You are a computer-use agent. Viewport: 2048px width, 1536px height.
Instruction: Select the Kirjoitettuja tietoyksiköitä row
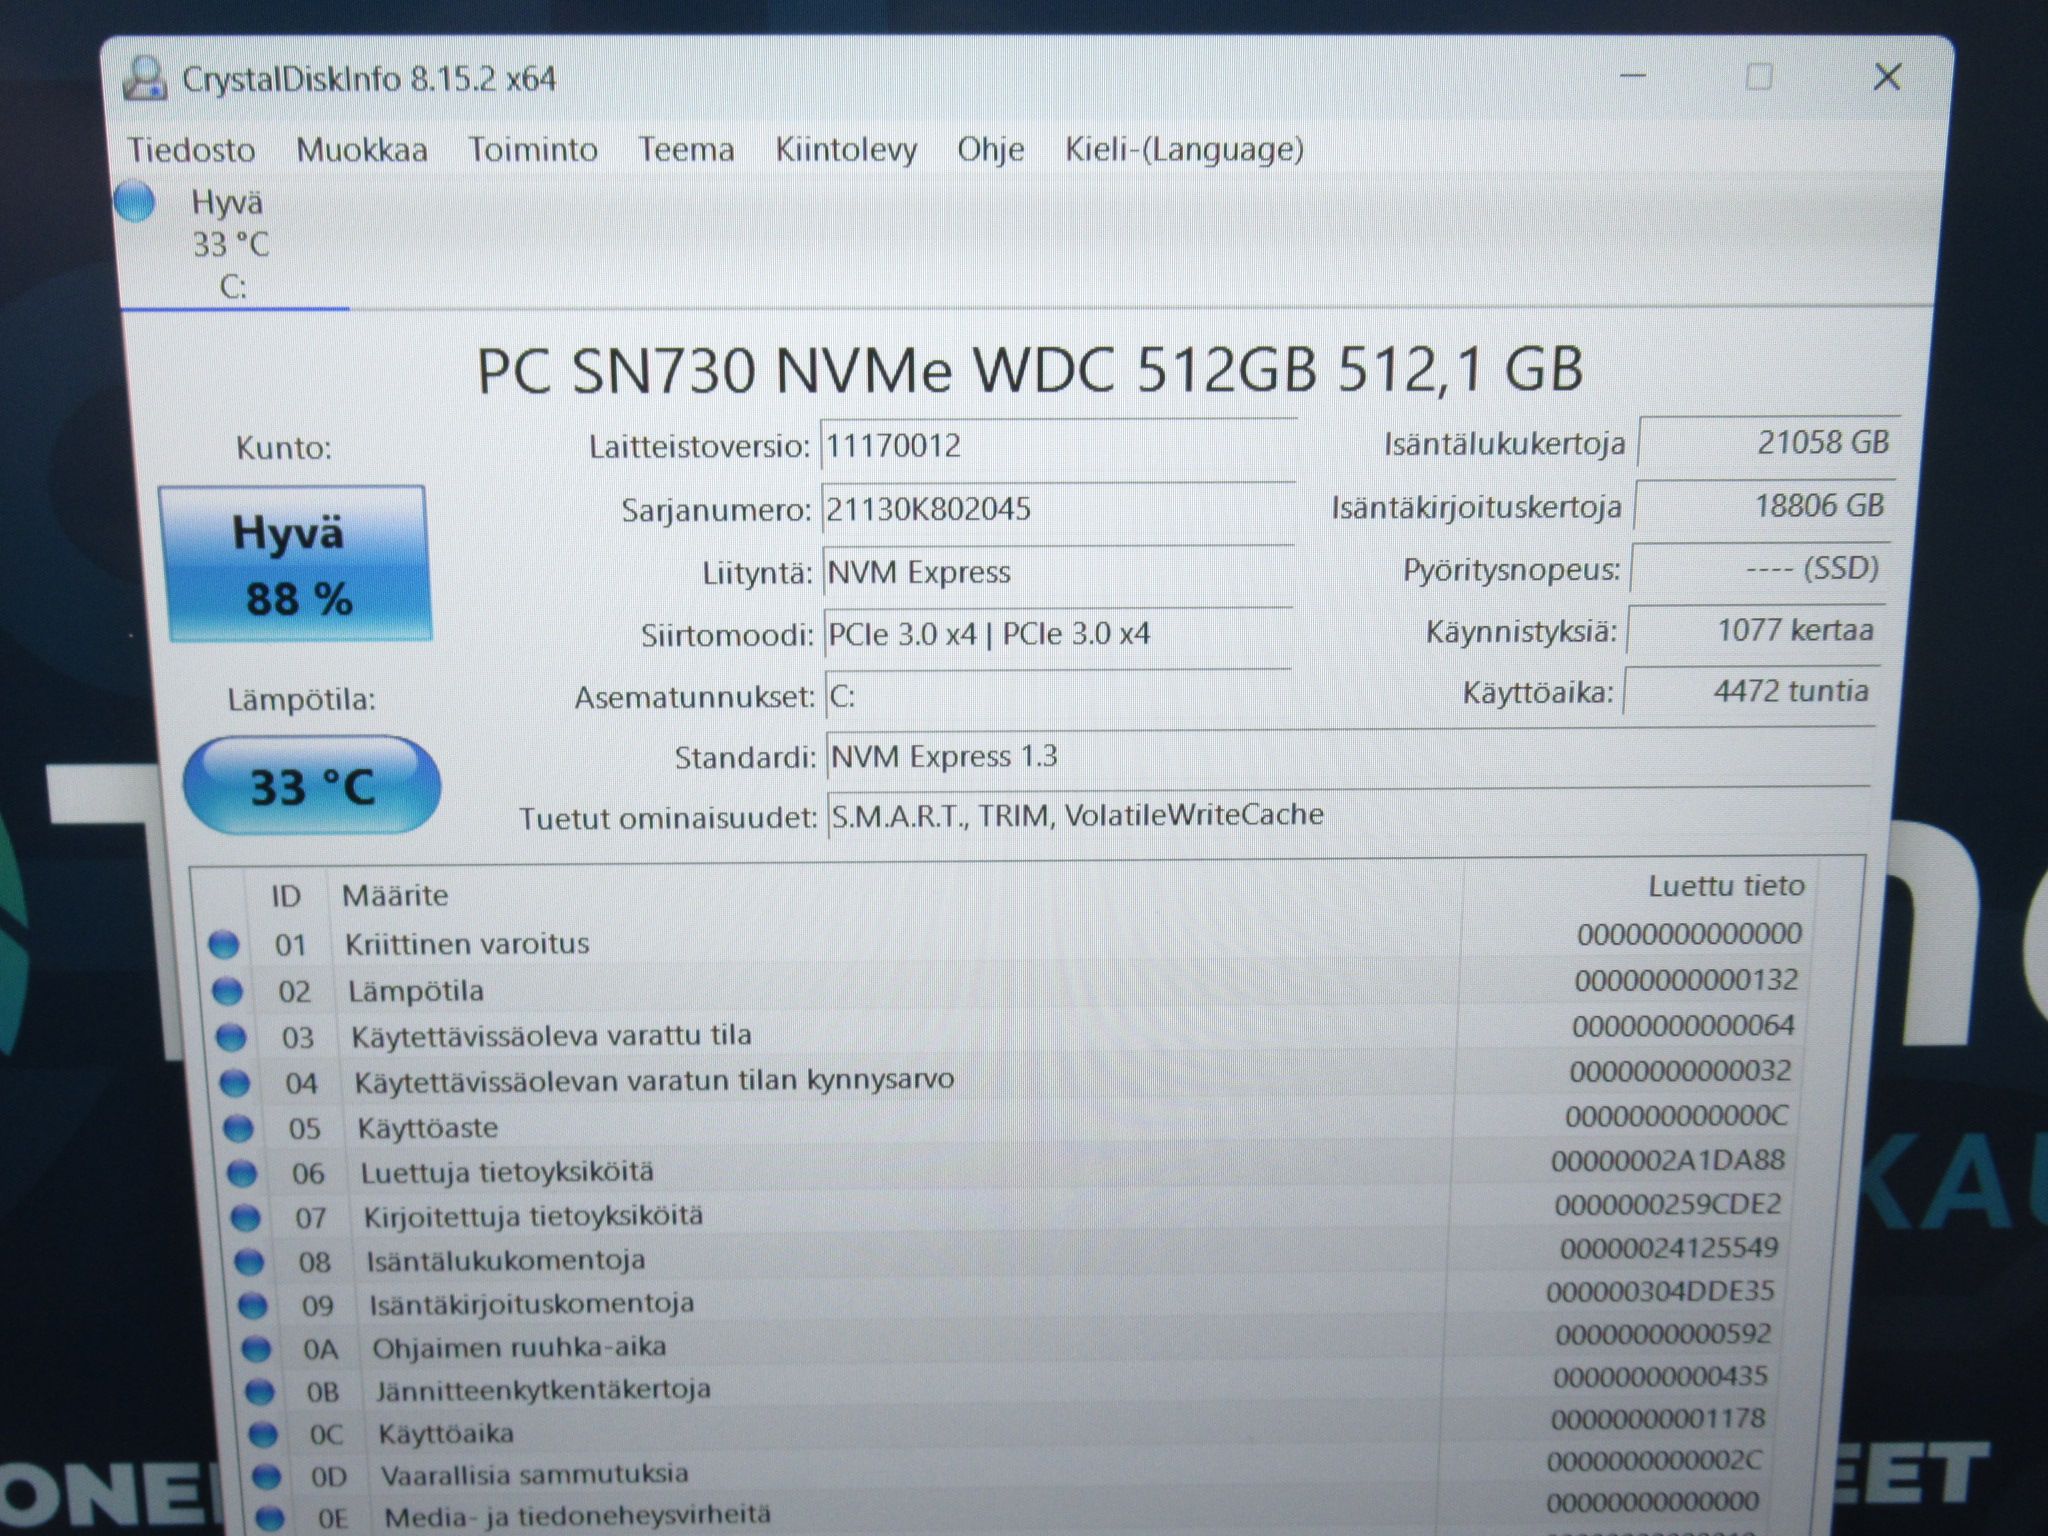[x=1010, y=1215]
